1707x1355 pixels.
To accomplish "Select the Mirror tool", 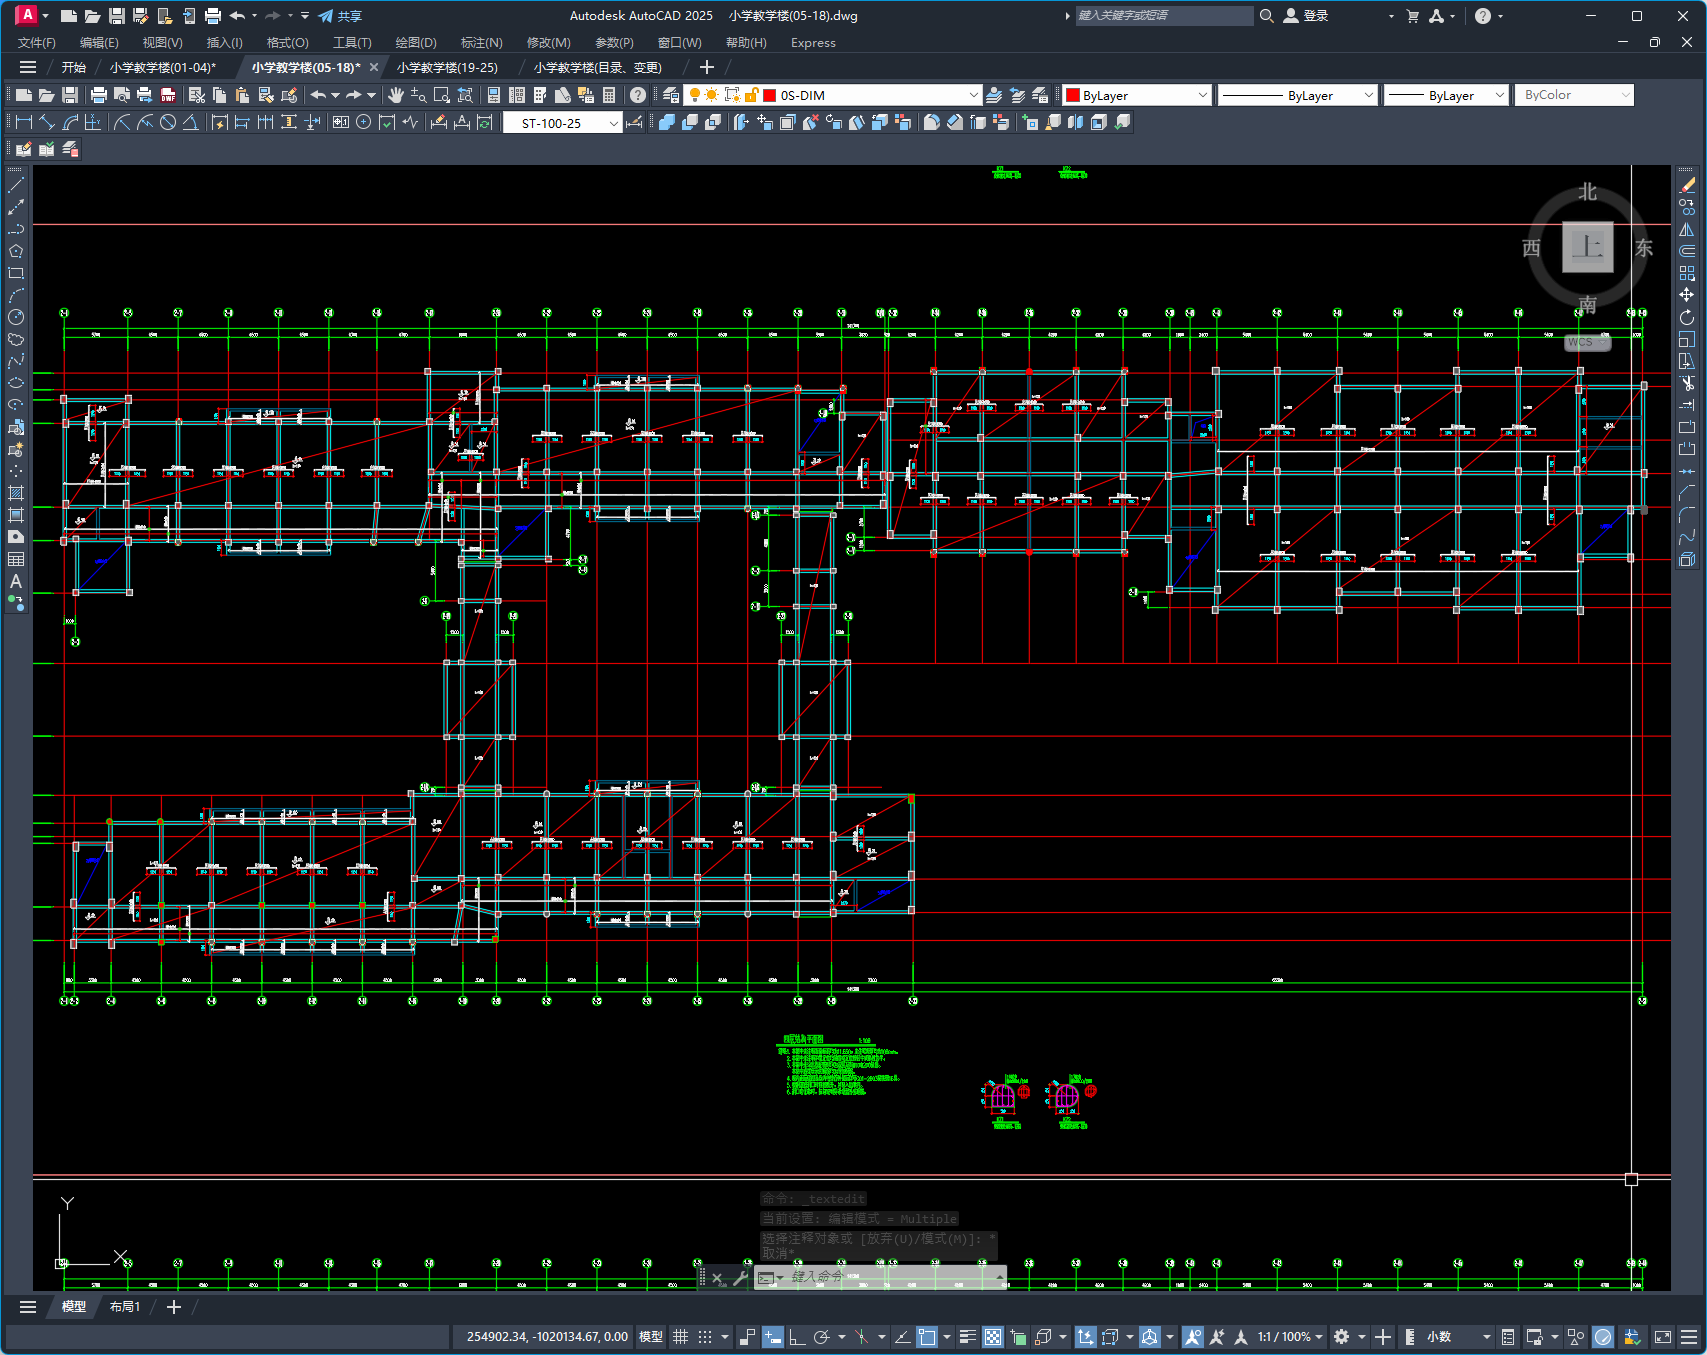I will 1687,229.
